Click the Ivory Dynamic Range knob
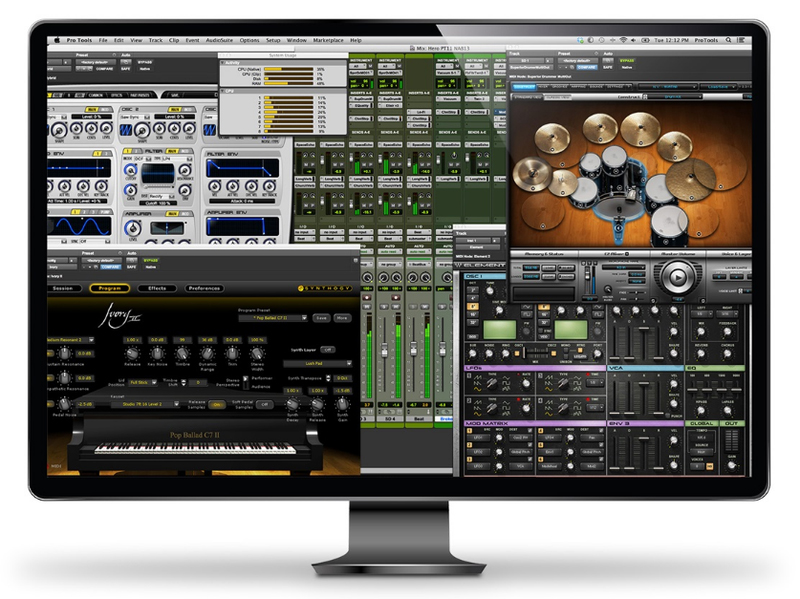Screen dimensions: 800x599 click(207, 353)
